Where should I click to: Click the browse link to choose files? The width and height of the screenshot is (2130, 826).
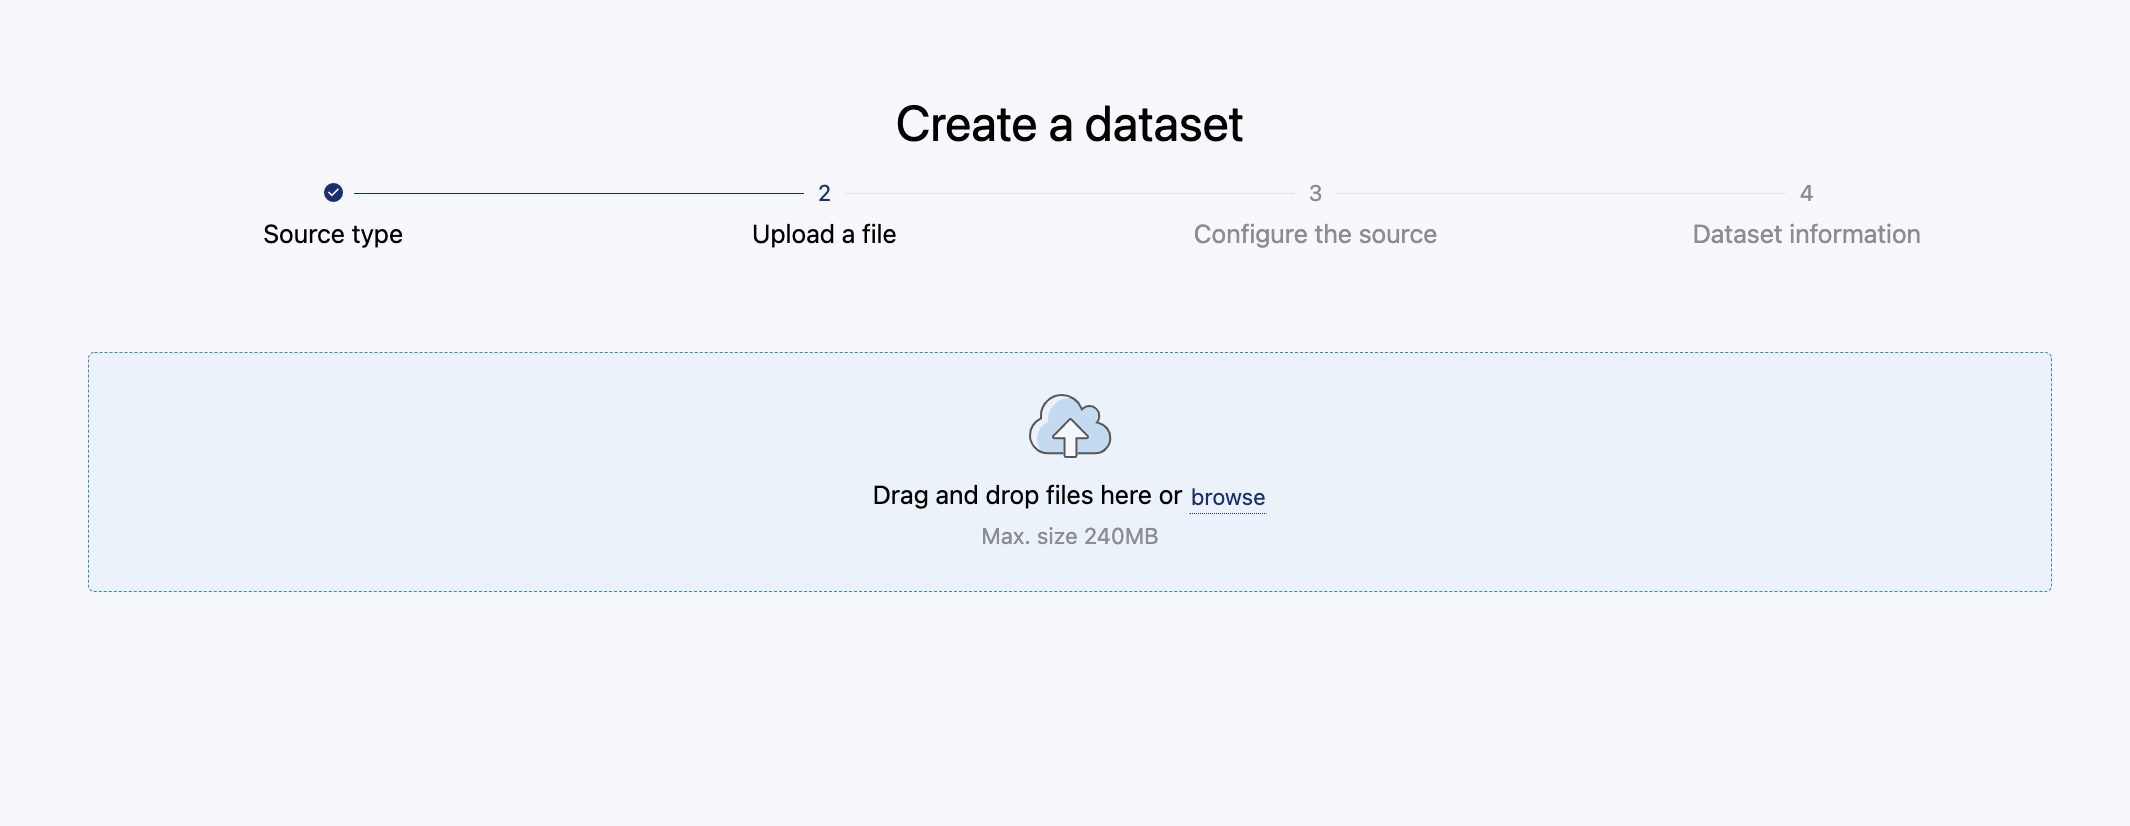pos(1228,497)
